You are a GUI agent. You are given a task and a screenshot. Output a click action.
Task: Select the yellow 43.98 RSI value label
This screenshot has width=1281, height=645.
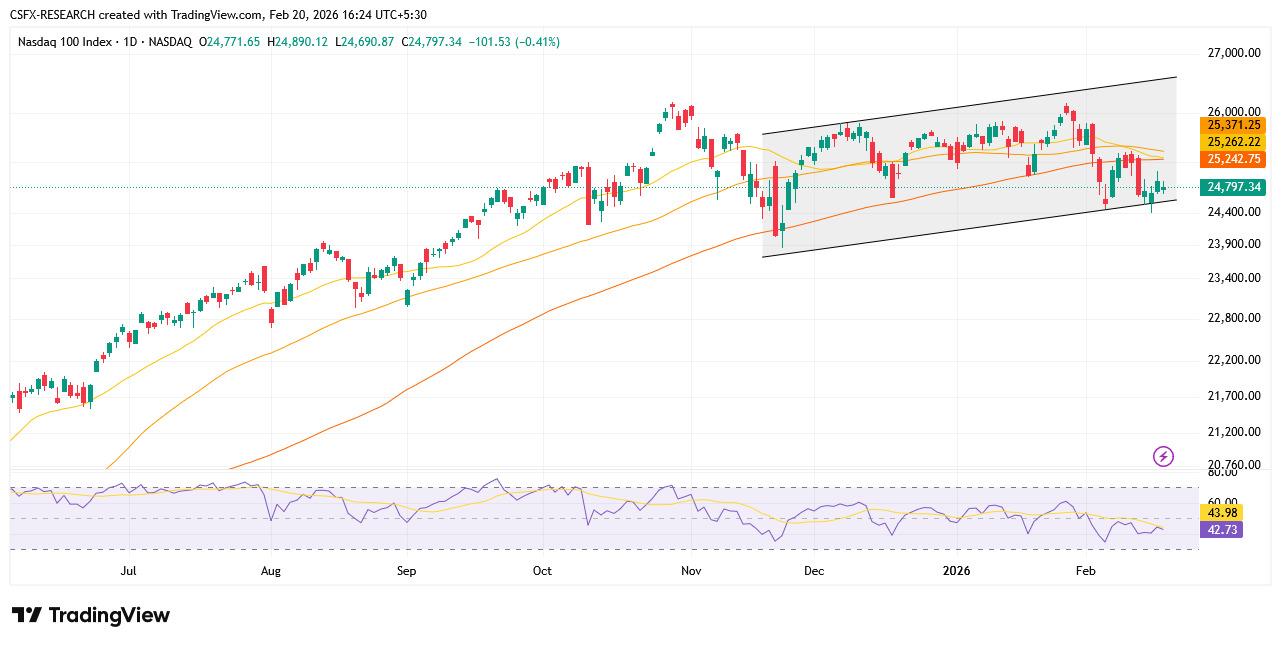click(x=1219, y=512)
